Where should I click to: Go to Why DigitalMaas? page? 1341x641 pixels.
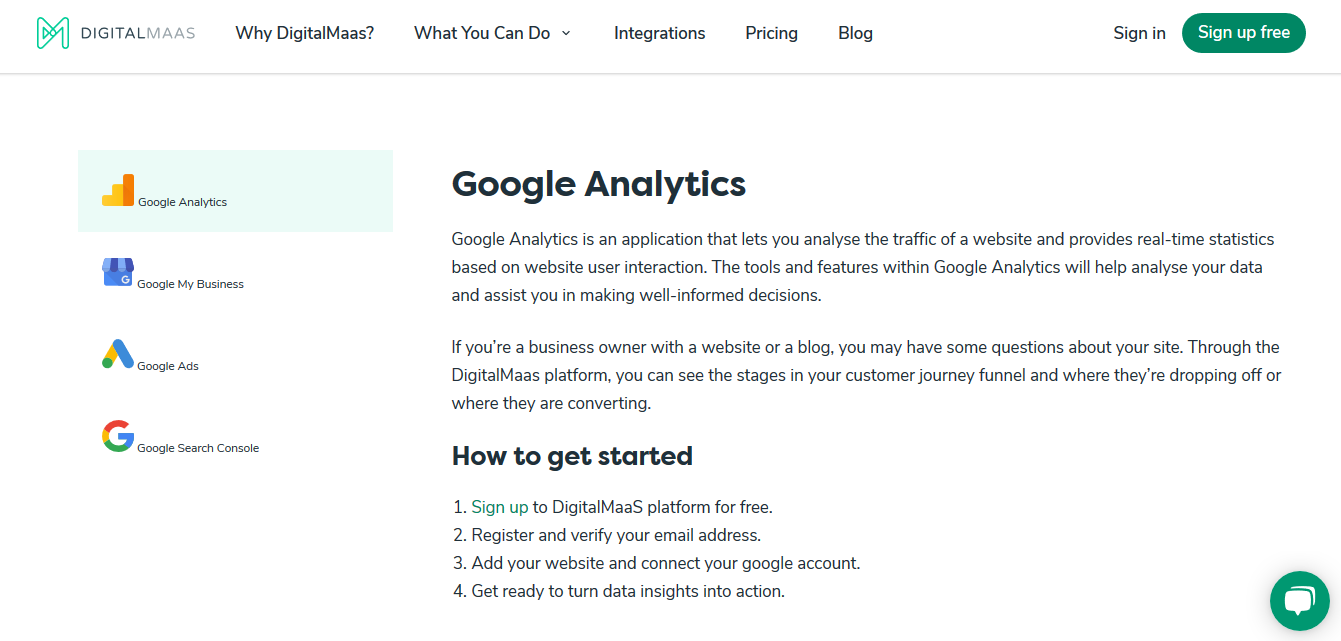305,33
